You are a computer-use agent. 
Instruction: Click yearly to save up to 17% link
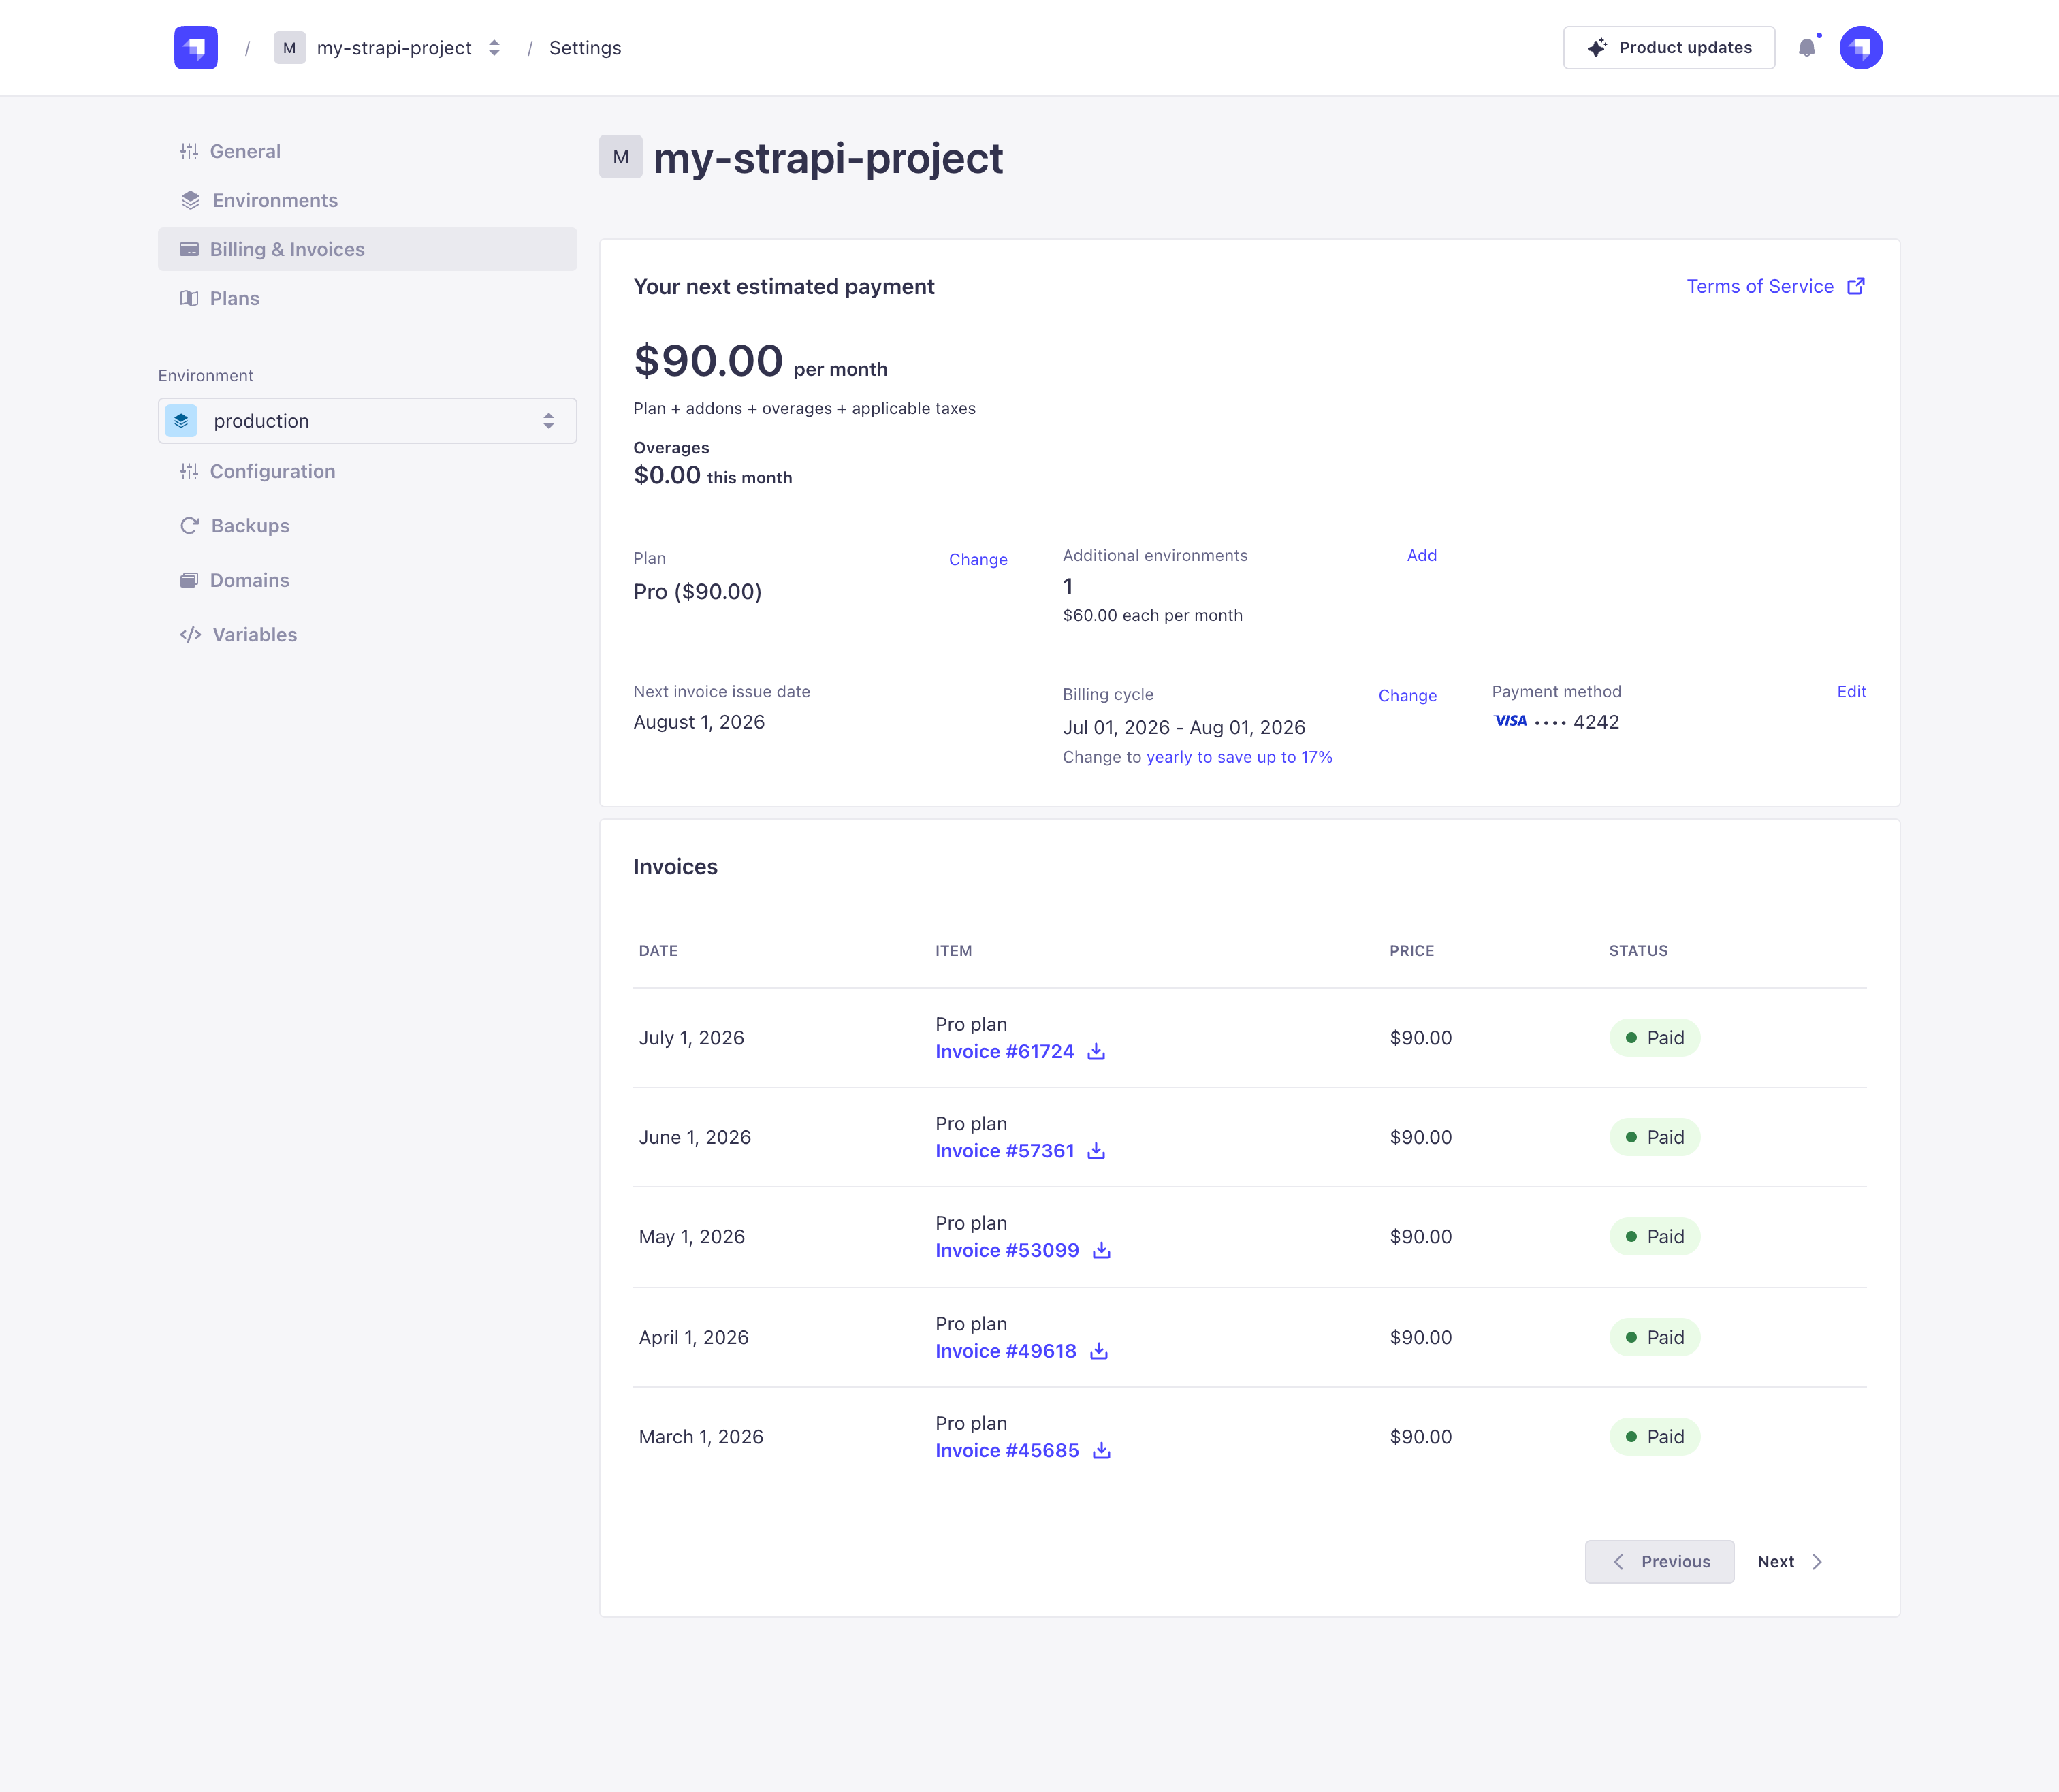pos(1239,758)
